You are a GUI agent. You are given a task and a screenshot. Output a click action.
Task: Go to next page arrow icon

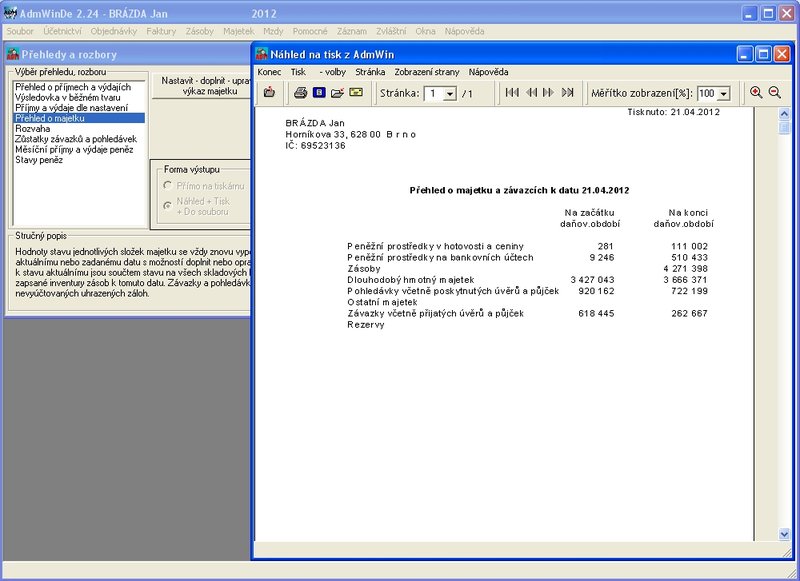[x=548, y=92]
